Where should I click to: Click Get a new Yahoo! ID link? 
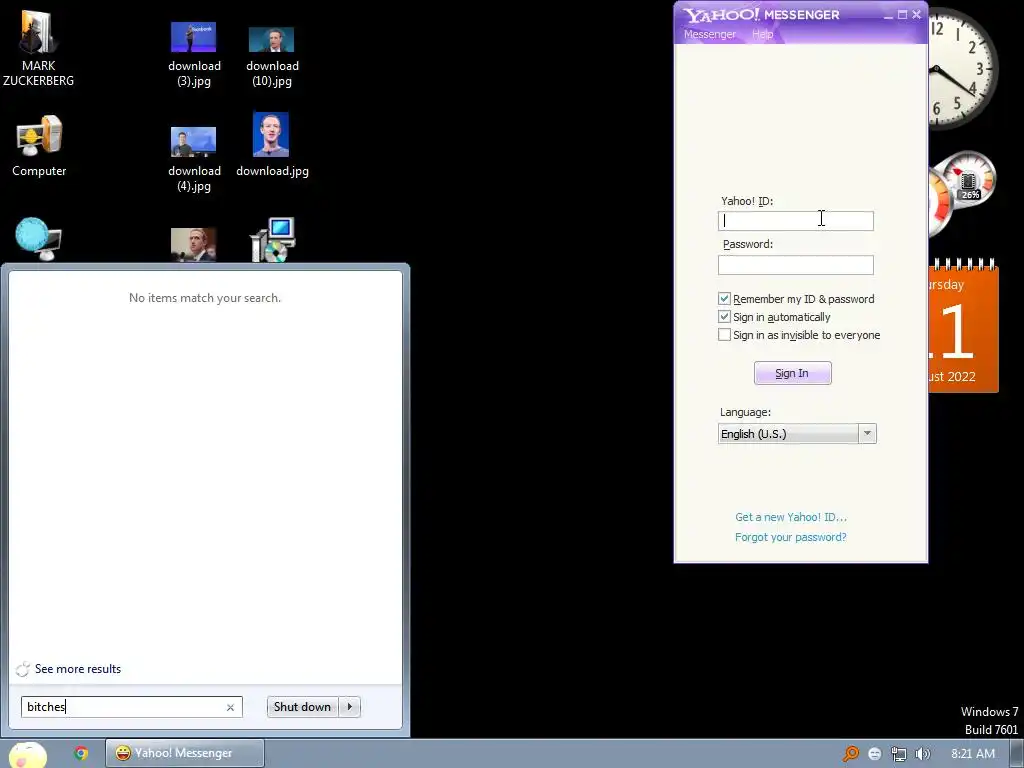(x=791, y=517)
